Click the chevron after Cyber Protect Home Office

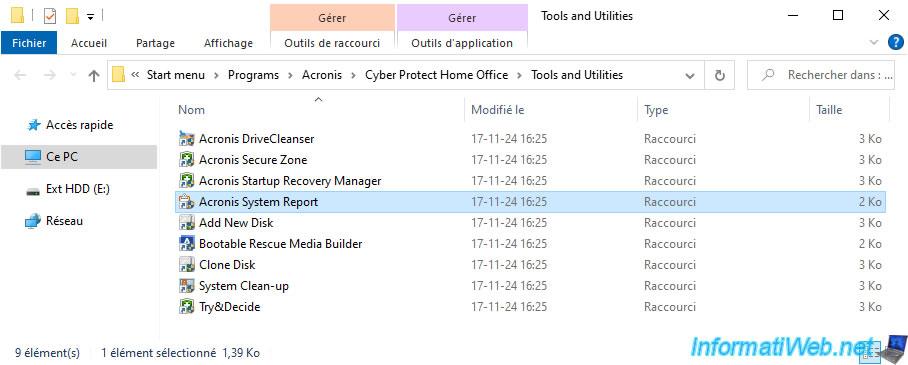tap(519, 75)
